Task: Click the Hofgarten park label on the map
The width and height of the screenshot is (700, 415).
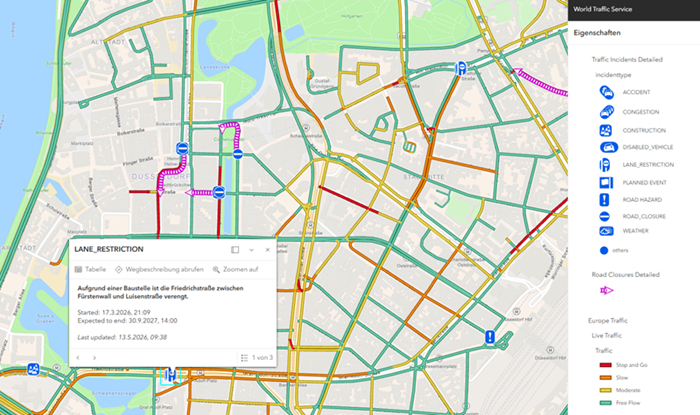Action: tap(351, 16)
